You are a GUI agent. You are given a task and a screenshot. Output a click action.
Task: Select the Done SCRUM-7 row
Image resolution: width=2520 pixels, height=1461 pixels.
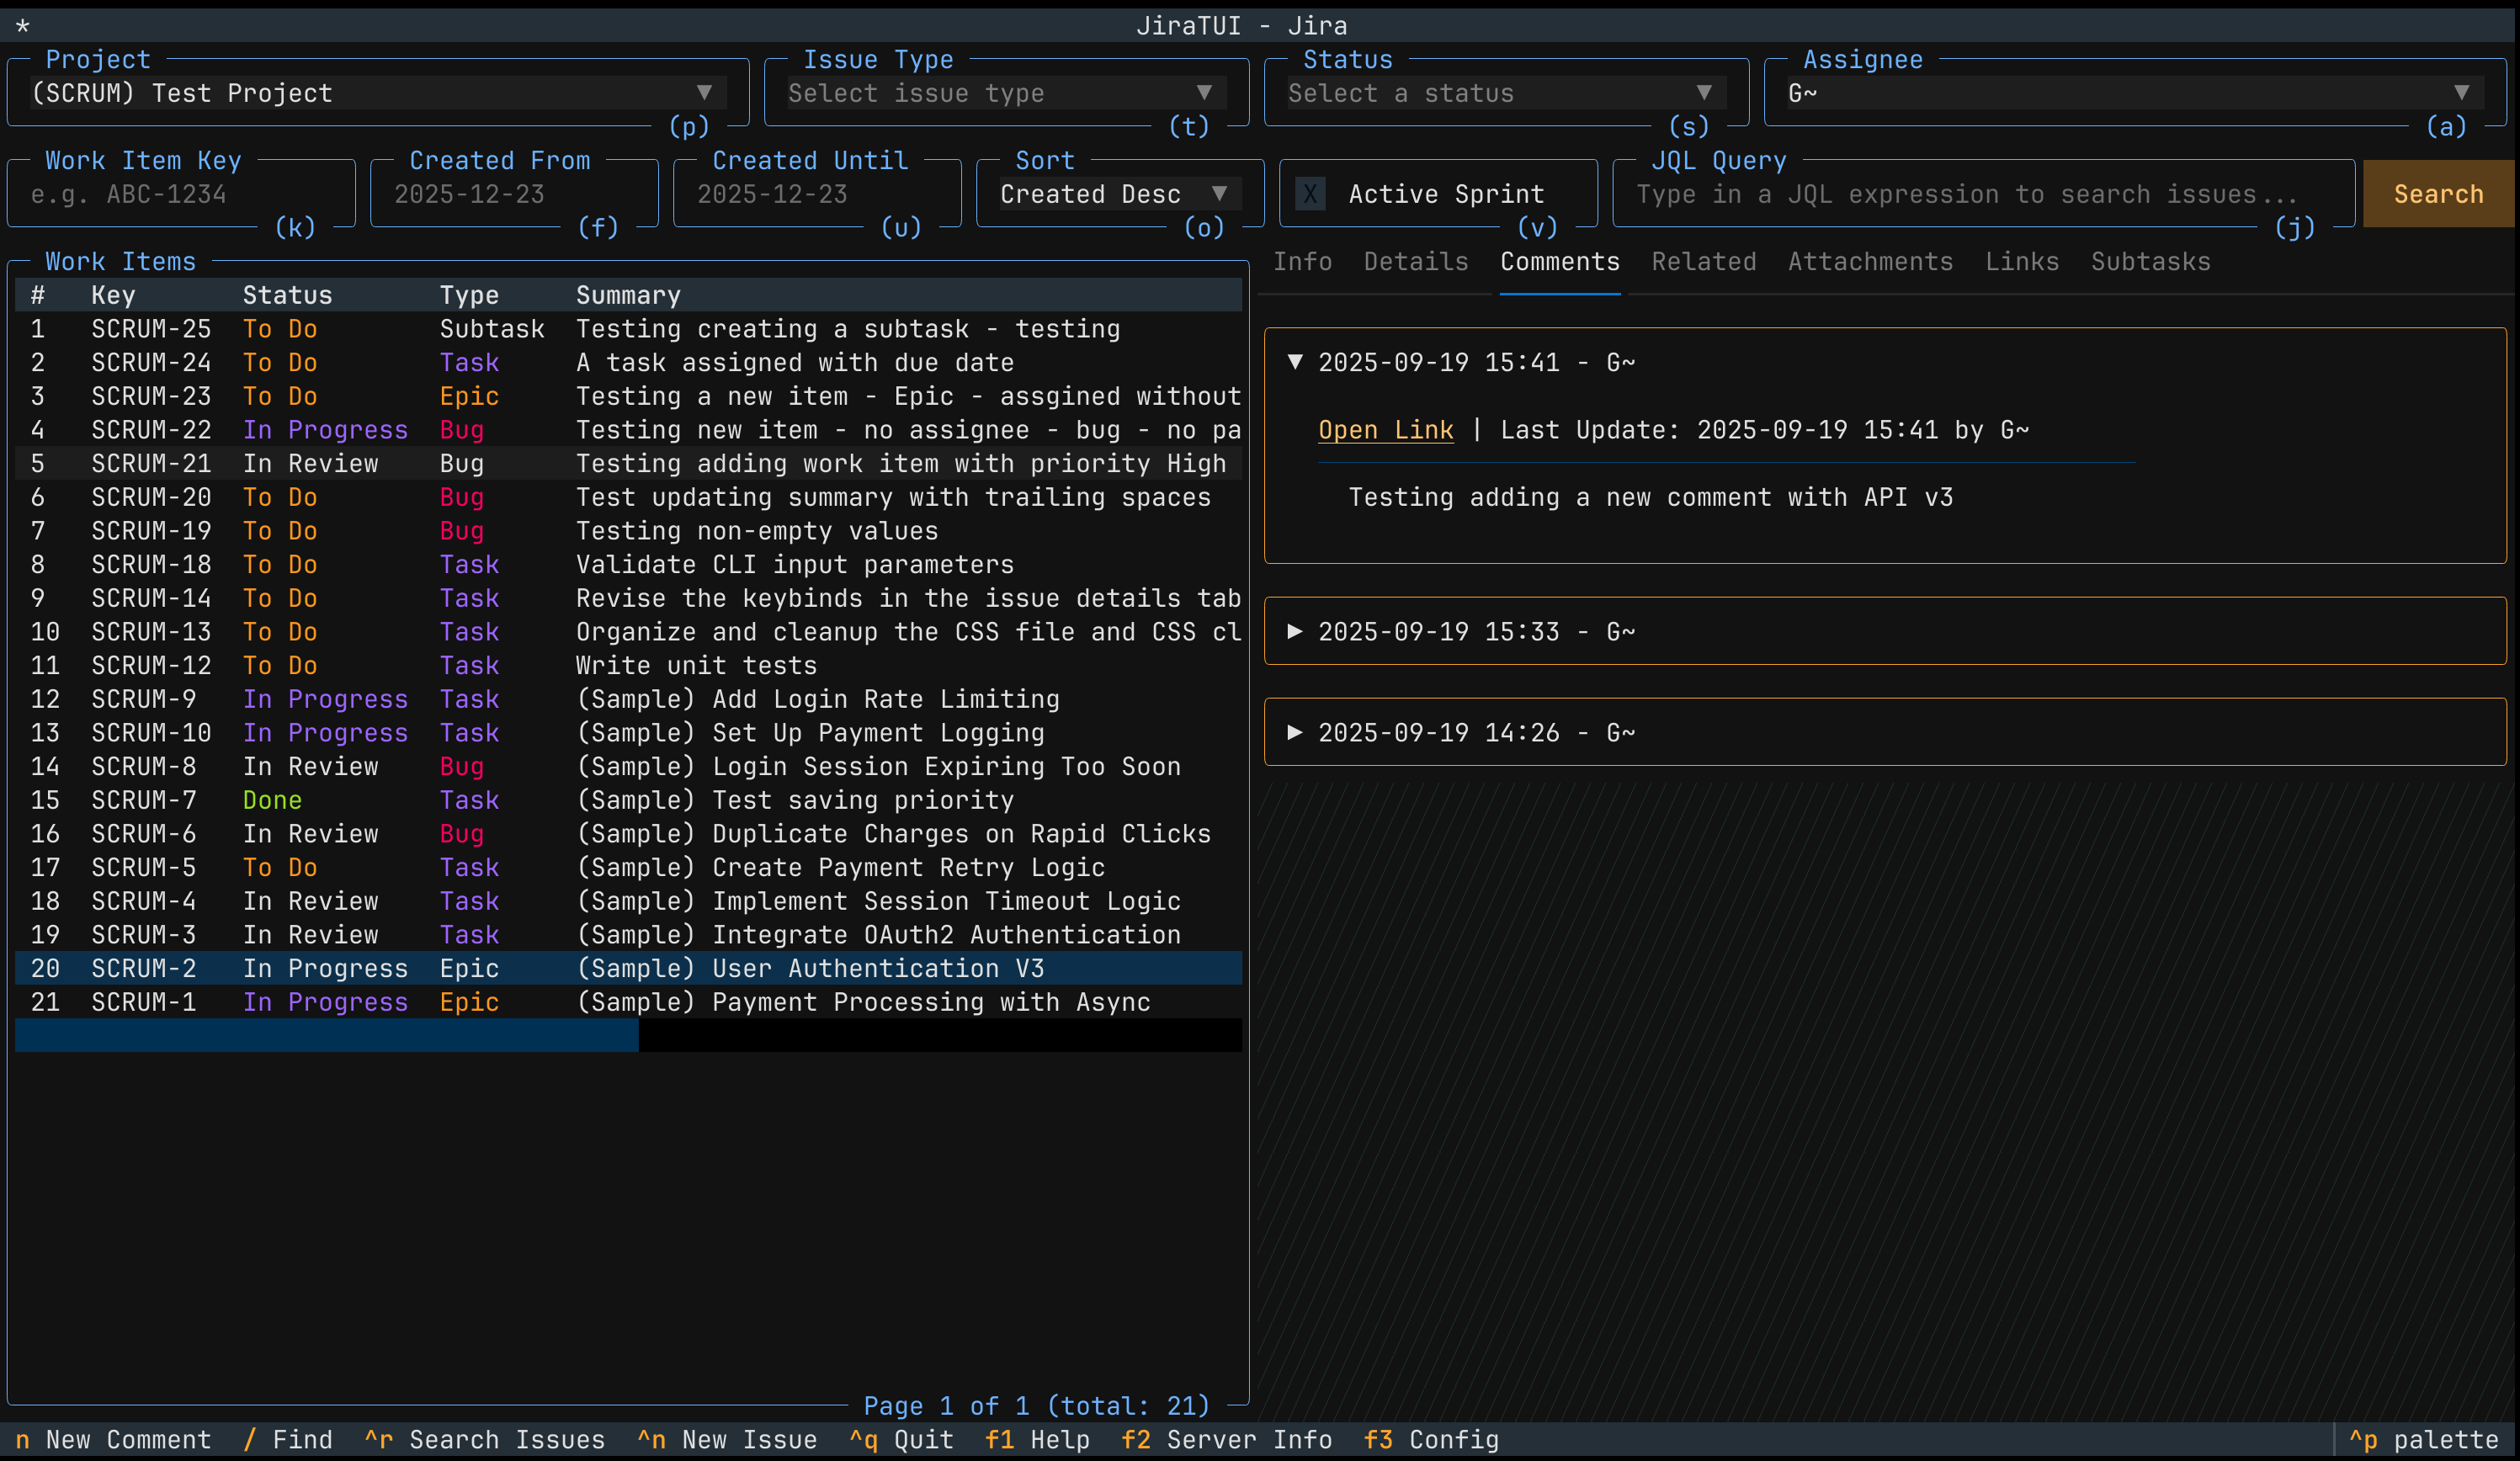coord(628,800)
